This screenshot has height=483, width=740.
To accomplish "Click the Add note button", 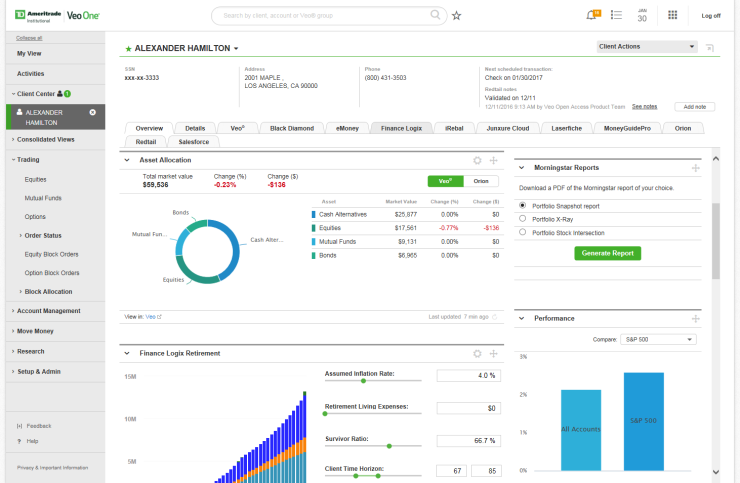I will point(694,106).
